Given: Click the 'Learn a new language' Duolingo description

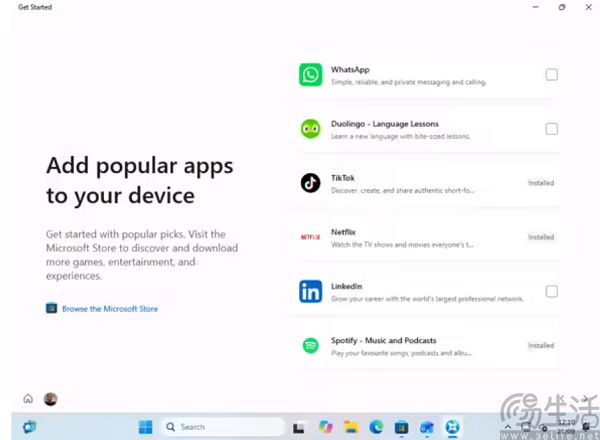Looking at the screenshot, I should point(400,136).
